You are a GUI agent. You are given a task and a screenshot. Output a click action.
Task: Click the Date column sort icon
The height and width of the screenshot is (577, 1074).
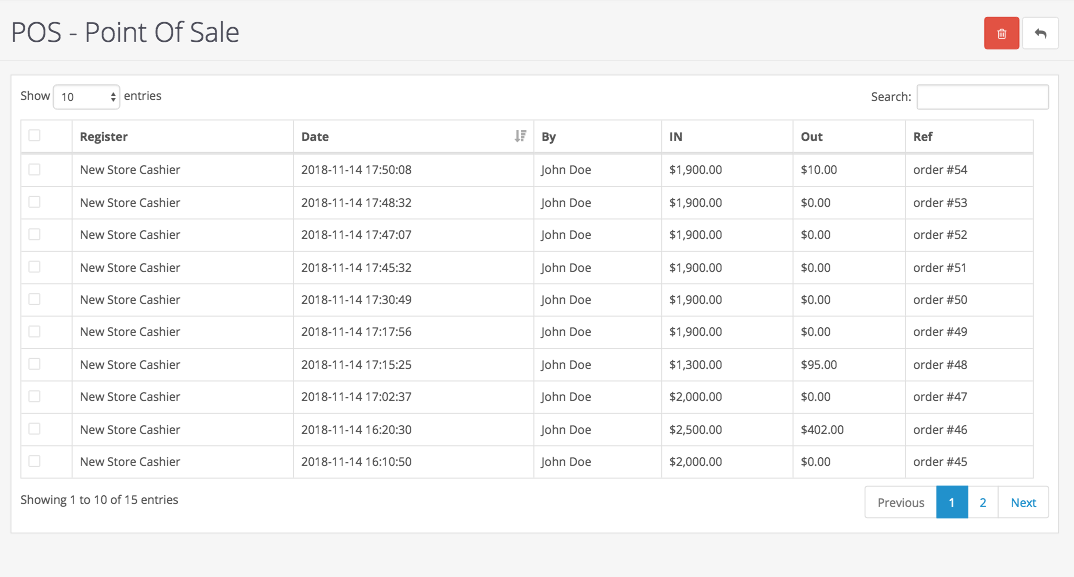coord(520,136)
